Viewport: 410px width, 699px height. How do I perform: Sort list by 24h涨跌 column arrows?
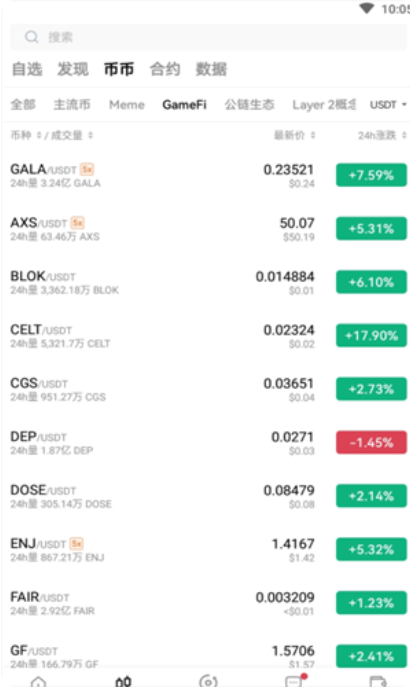coord(404,135)
